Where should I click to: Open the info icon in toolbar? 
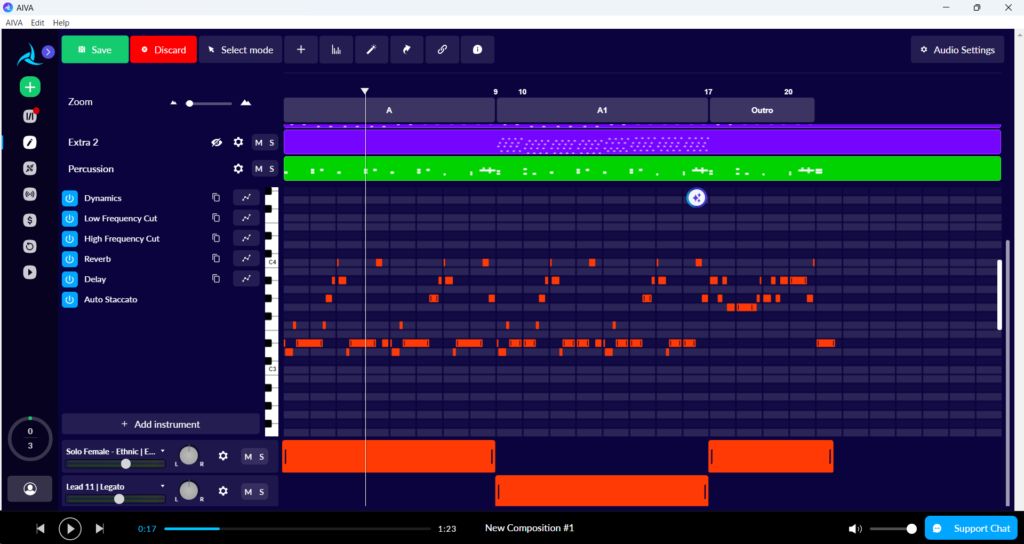click(x=477, y=50)
